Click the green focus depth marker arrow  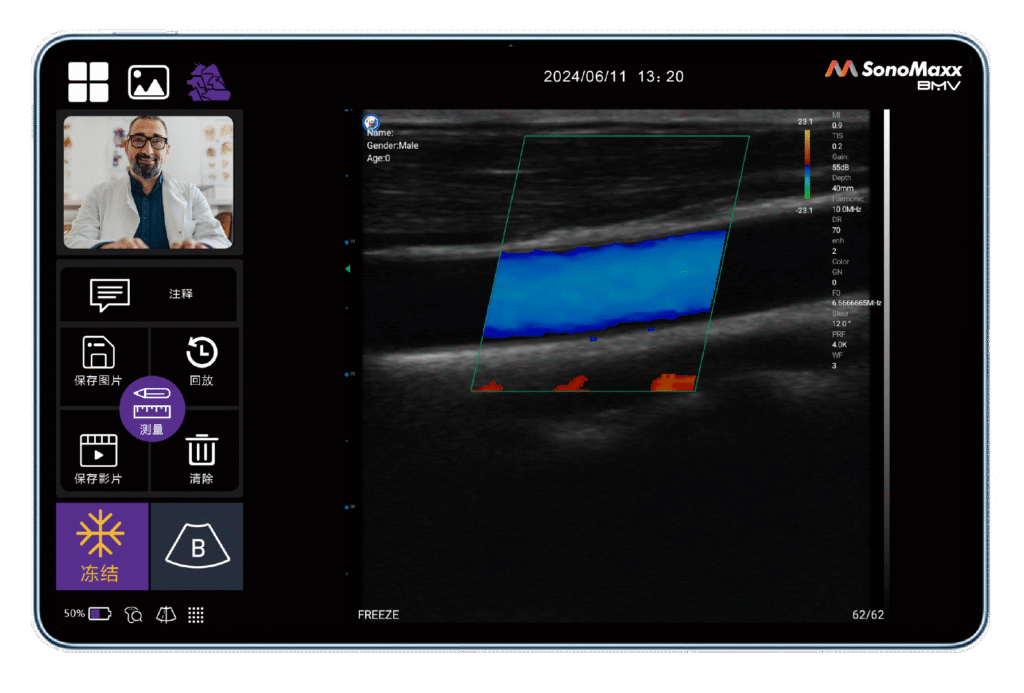pos(348,269)
